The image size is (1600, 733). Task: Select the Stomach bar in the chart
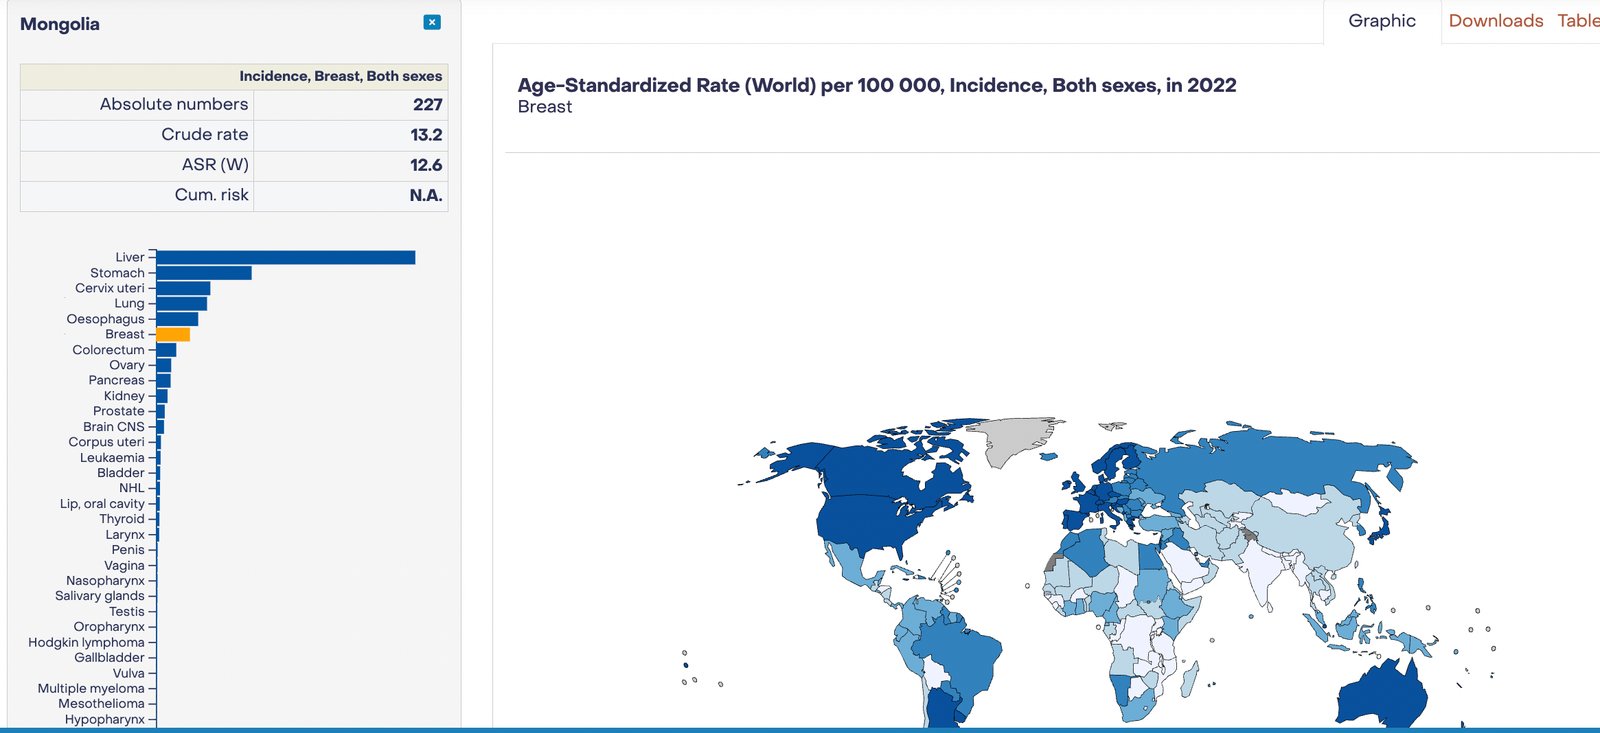204,273
